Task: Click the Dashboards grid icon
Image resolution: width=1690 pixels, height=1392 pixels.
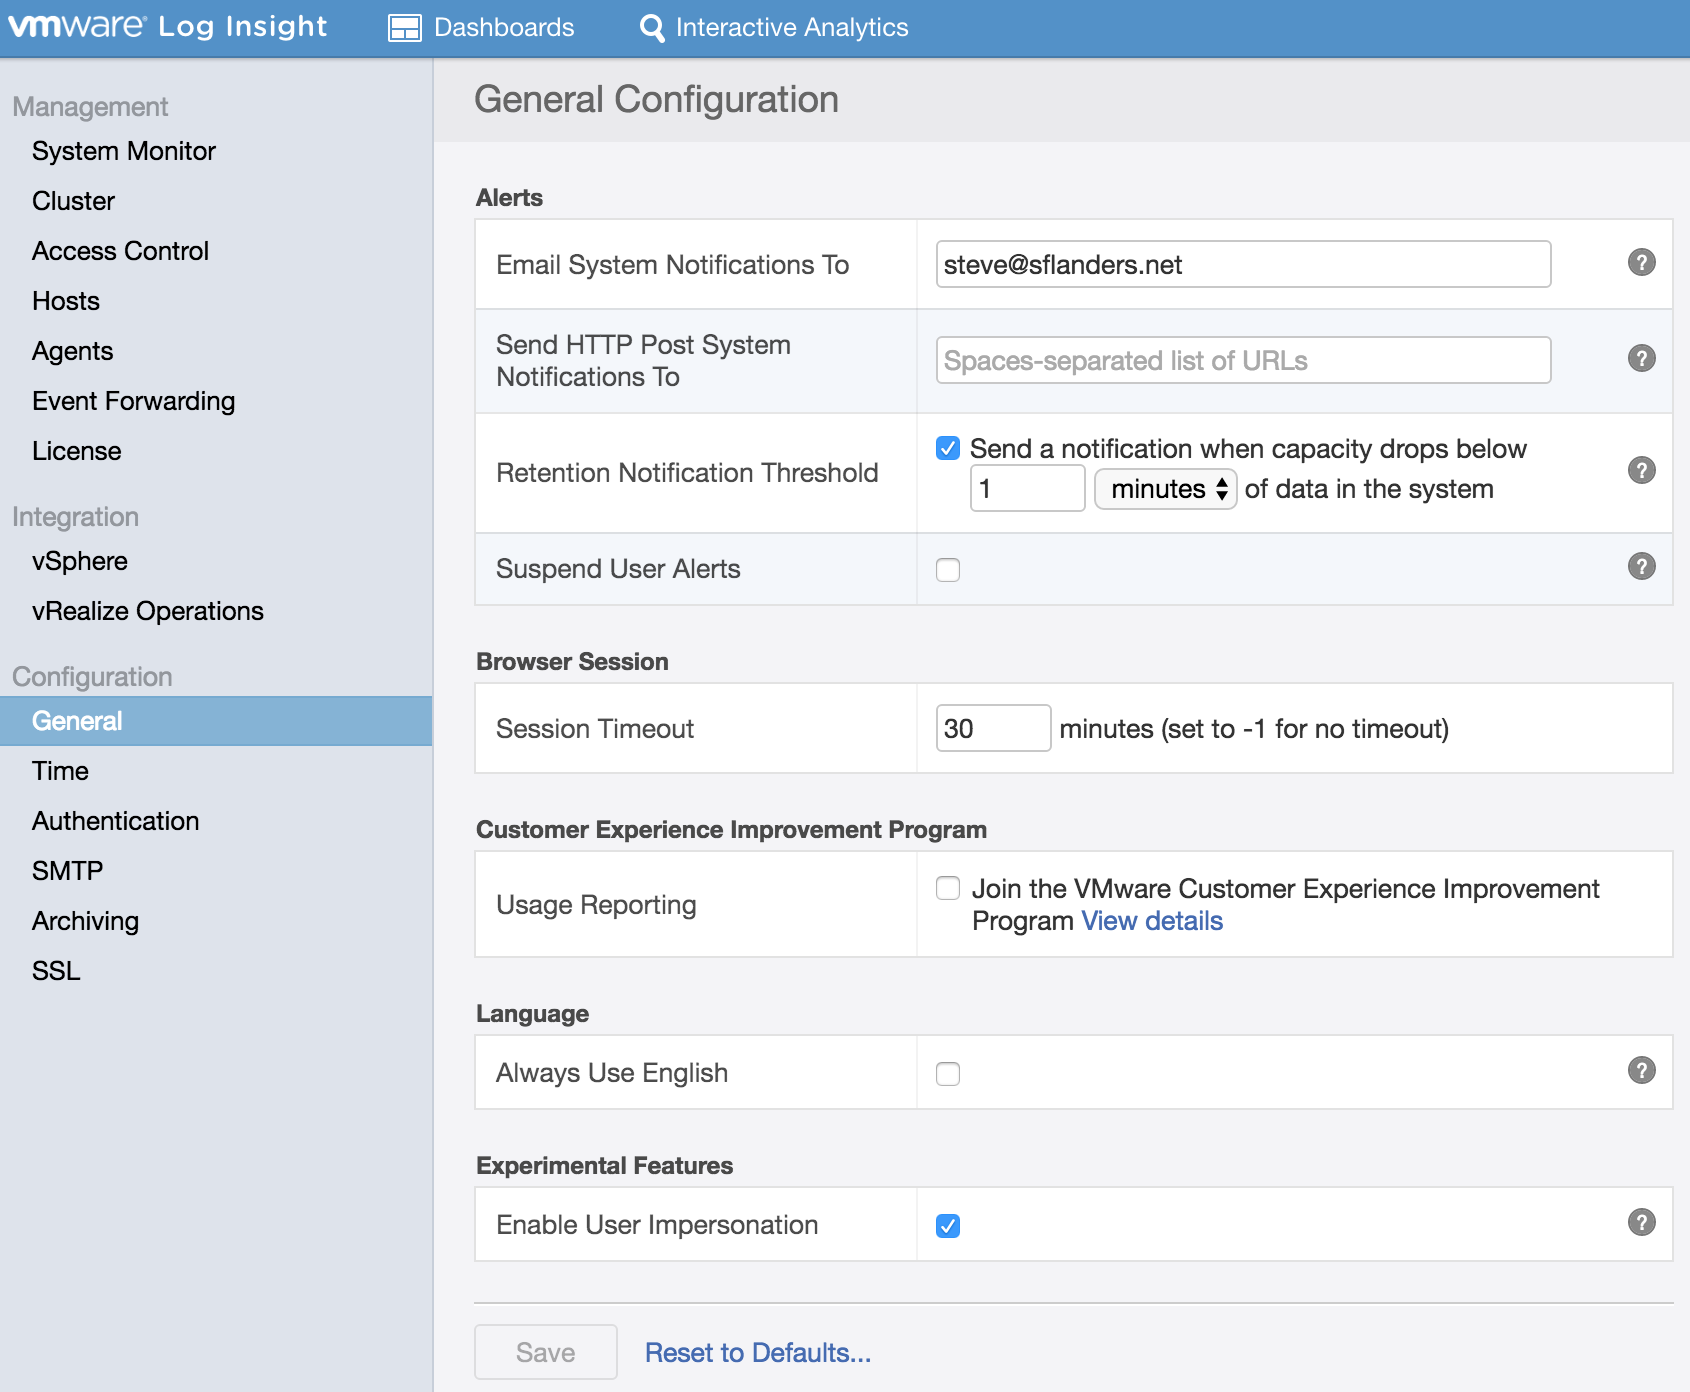Action: pos(405,28)
